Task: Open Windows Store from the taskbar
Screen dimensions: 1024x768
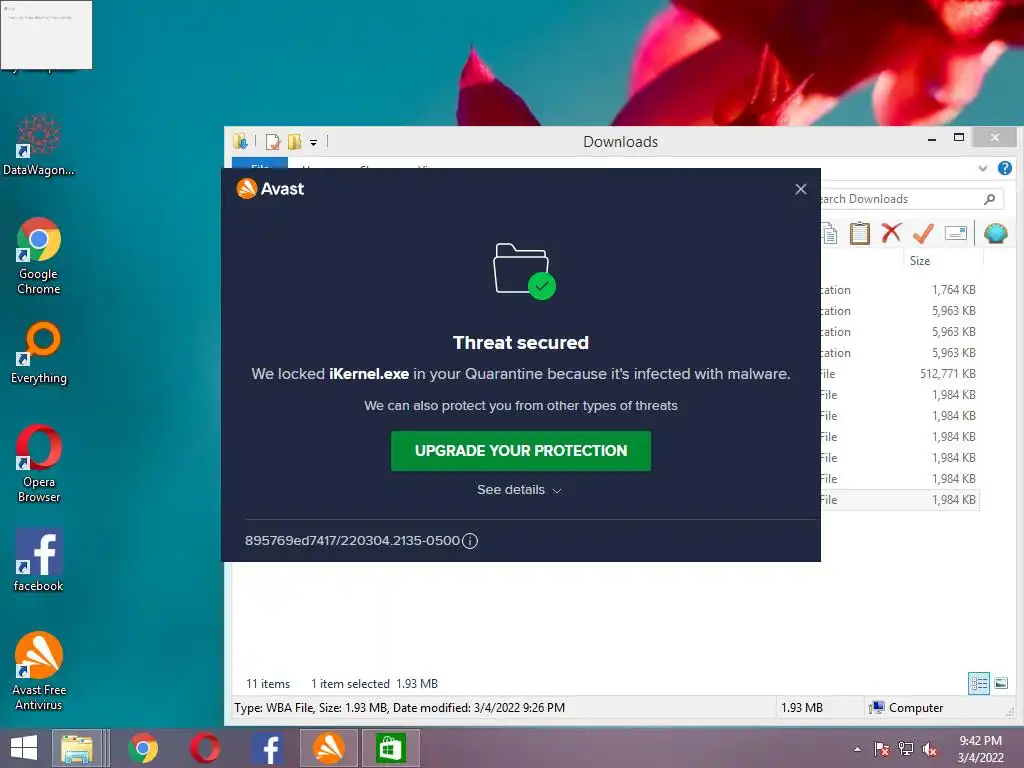Action: tap(391, 748)
